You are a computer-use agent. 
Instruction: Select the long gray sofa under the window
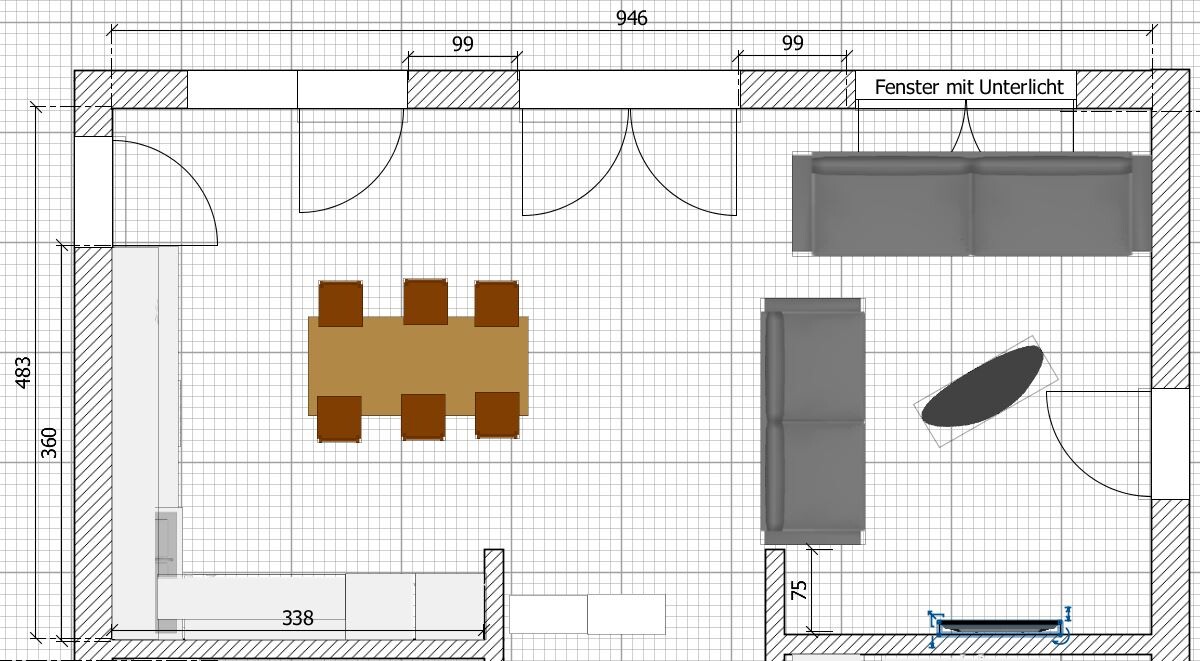(x=971, y=204)
